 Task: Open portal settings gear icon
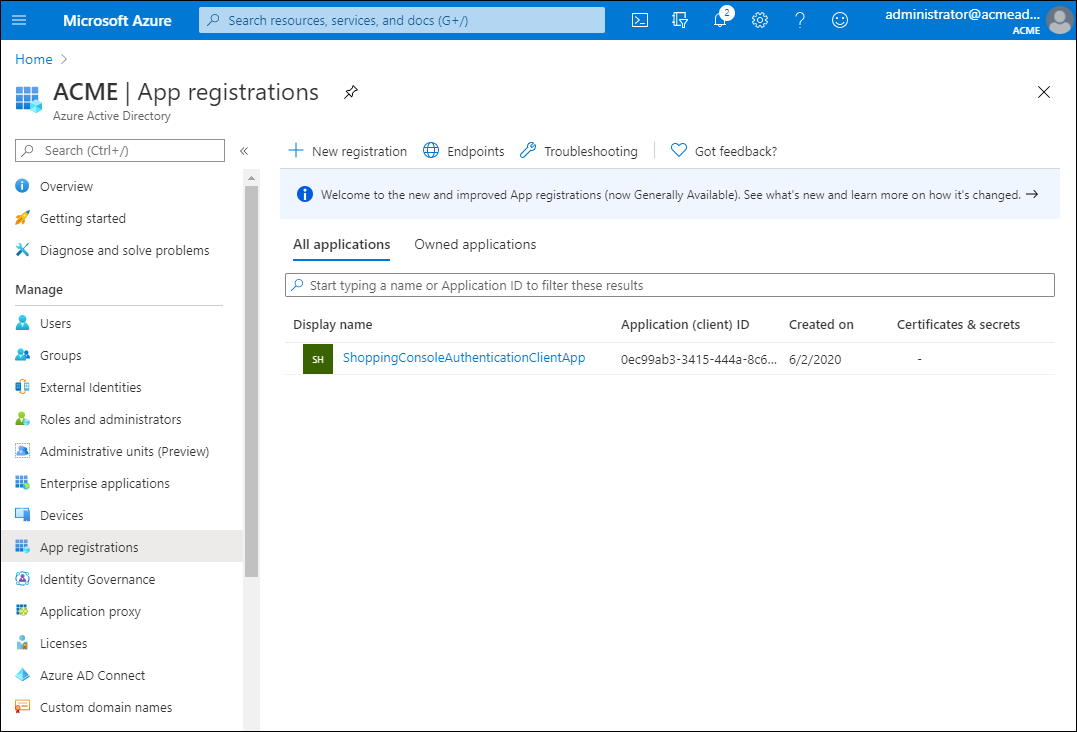click(760, 20)
